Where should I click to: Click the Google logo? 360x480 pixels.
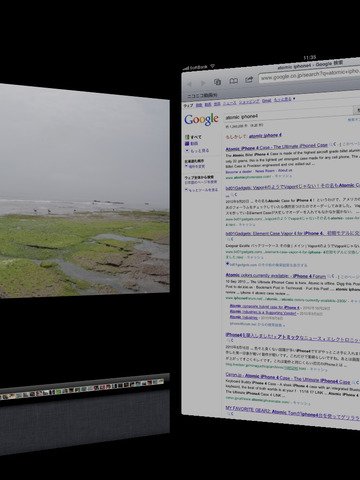click(x=201, y=119)
